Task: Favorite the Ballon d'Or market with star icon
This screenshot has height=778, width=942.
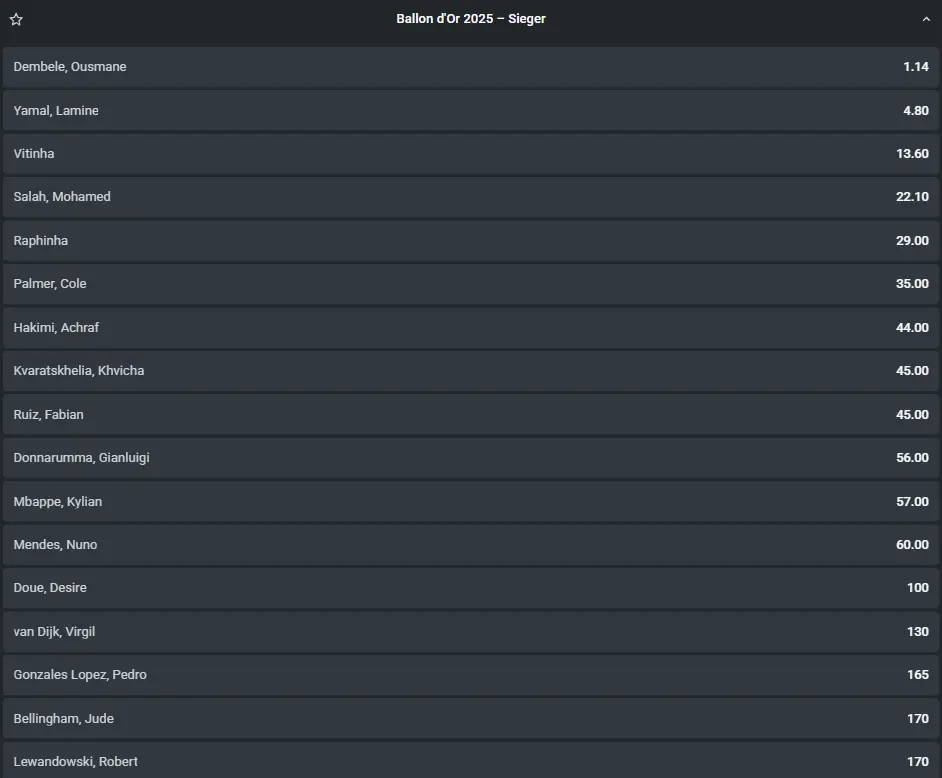Action: pyautogui.click(x=16, y=19)
